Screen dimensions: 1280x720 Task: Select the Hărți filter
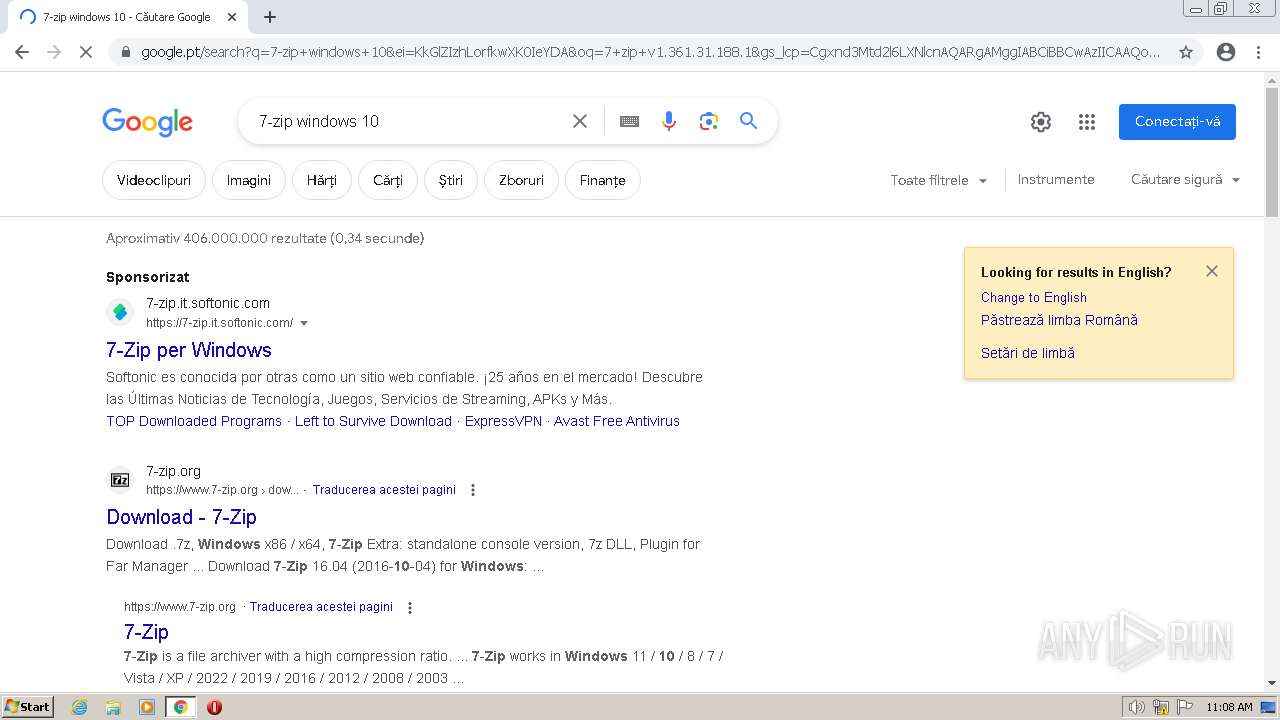[x=322, y=180]
